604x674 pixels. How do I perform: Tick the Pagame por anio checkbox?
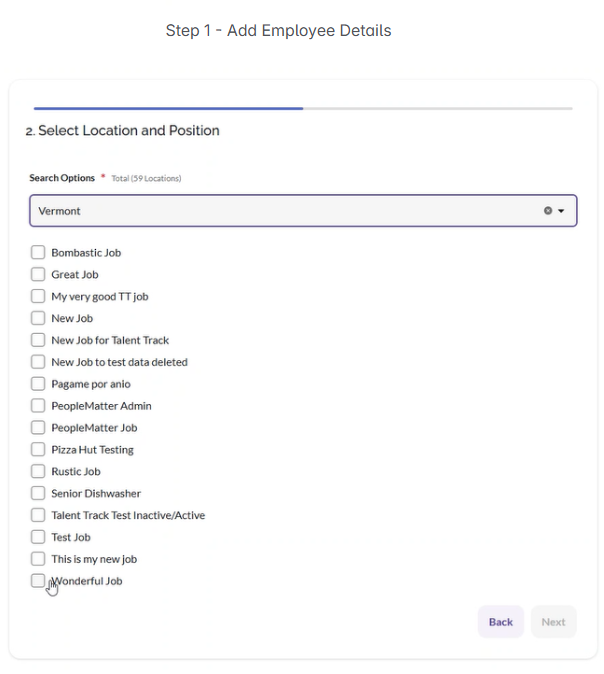tap(38, 384)
